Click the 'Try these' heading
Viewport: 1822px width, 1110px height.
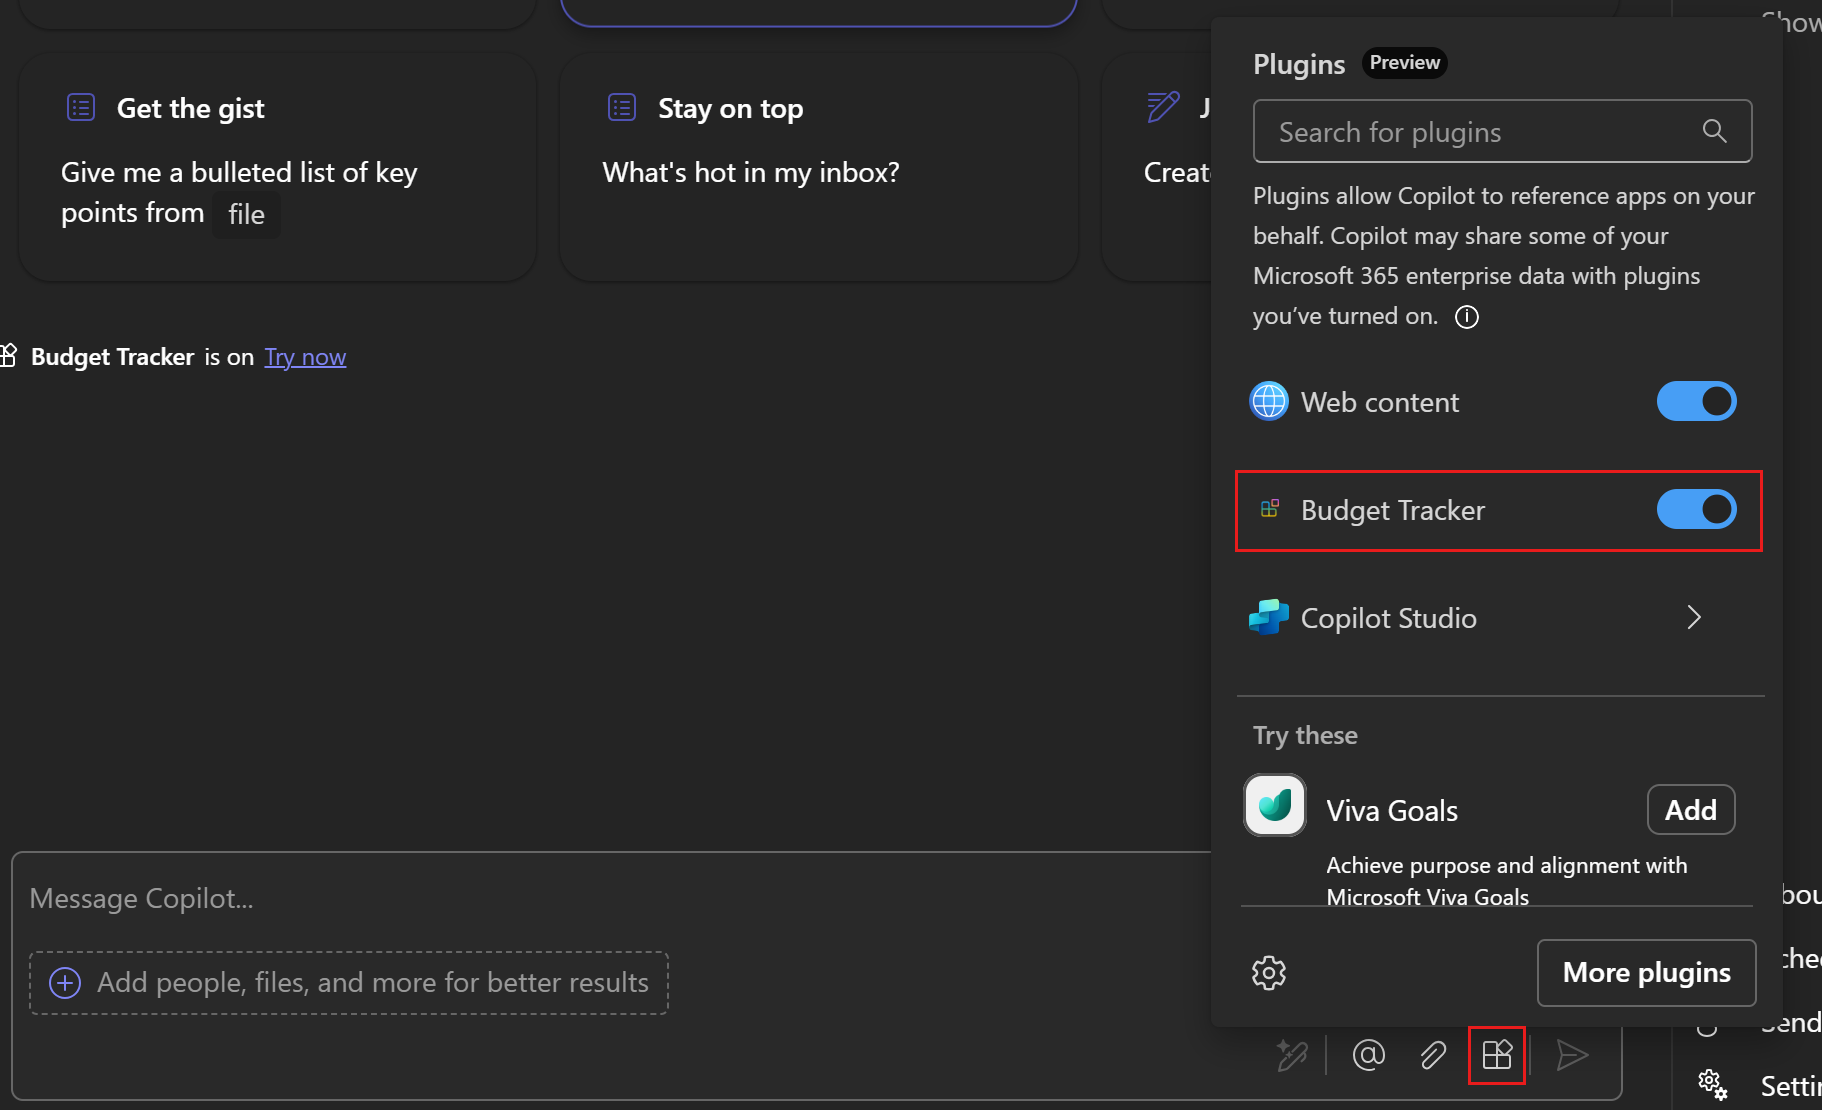(x=1305, y=735)
